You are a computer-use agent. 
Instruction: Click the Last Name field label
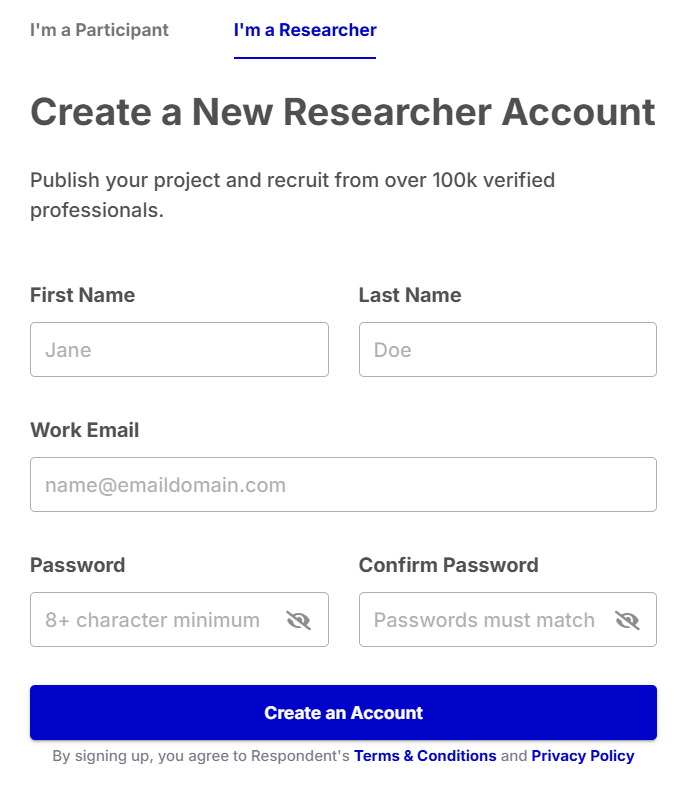pos(410,295)
